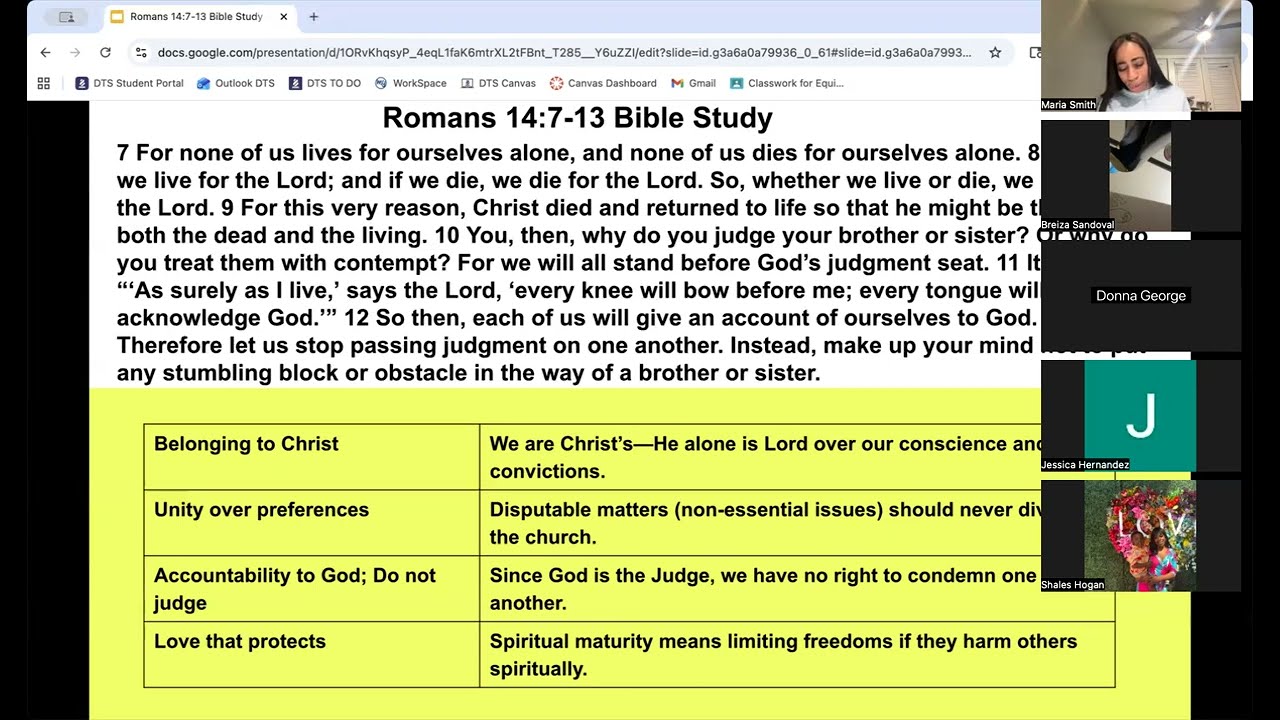The image size is (1280, 720).
Task: Go forward one page in Chrome
Action: [x=75, y=52]
